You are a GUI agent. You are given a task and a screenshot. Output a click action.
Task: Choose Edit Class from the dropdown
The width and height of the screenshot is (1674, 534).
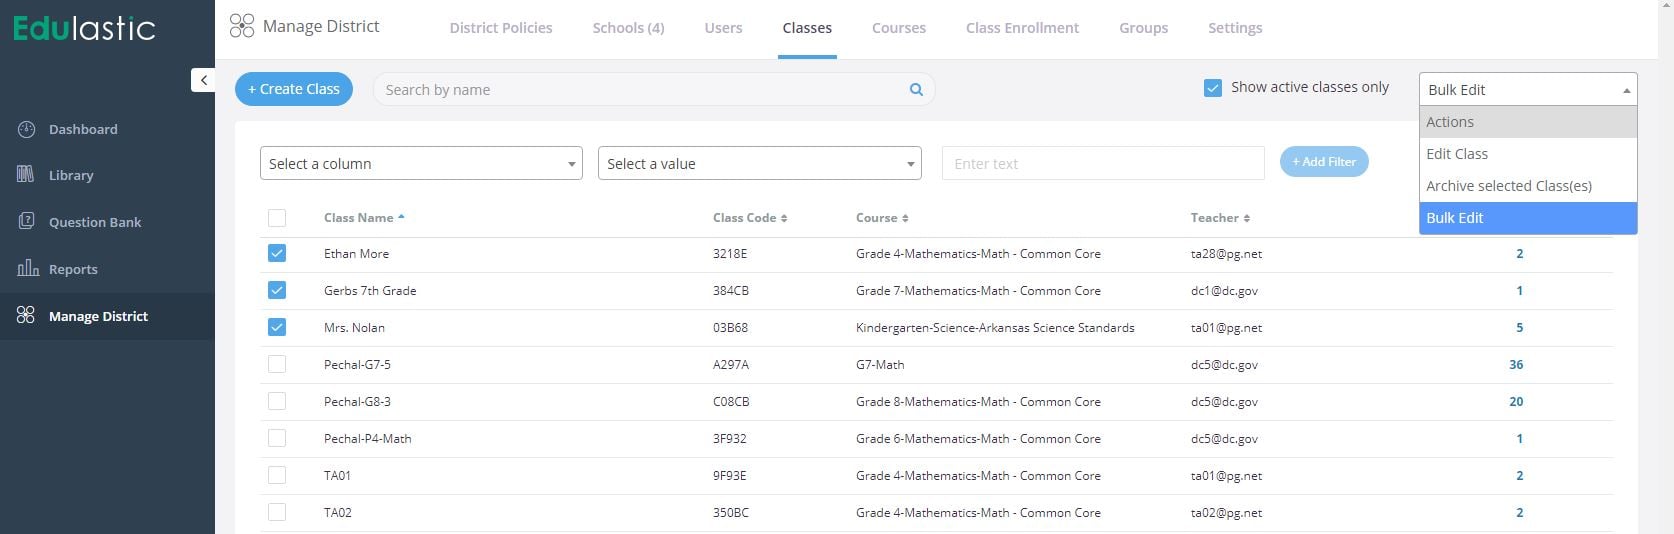click(x=1528, y=154)
